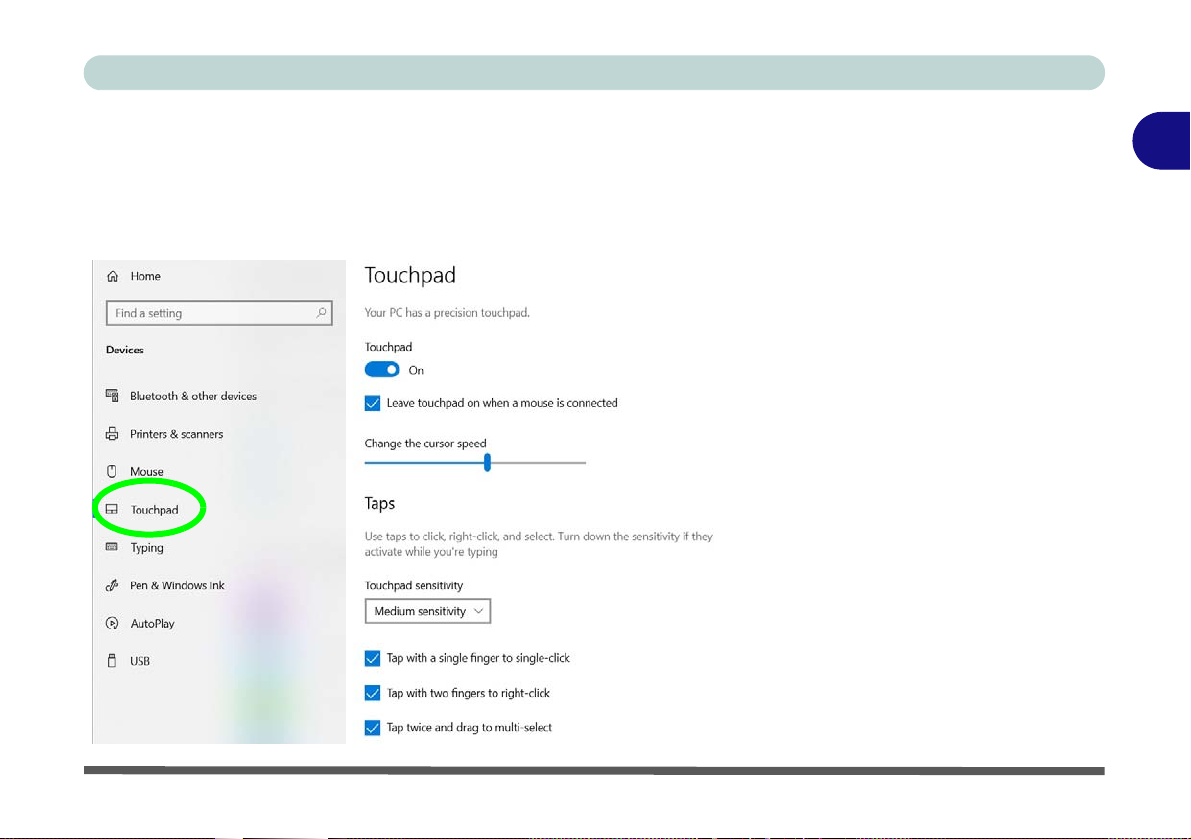Open Printers & scanners settings
The image size is (1191, 839).
pyautogui.click(x=176, y=434)
